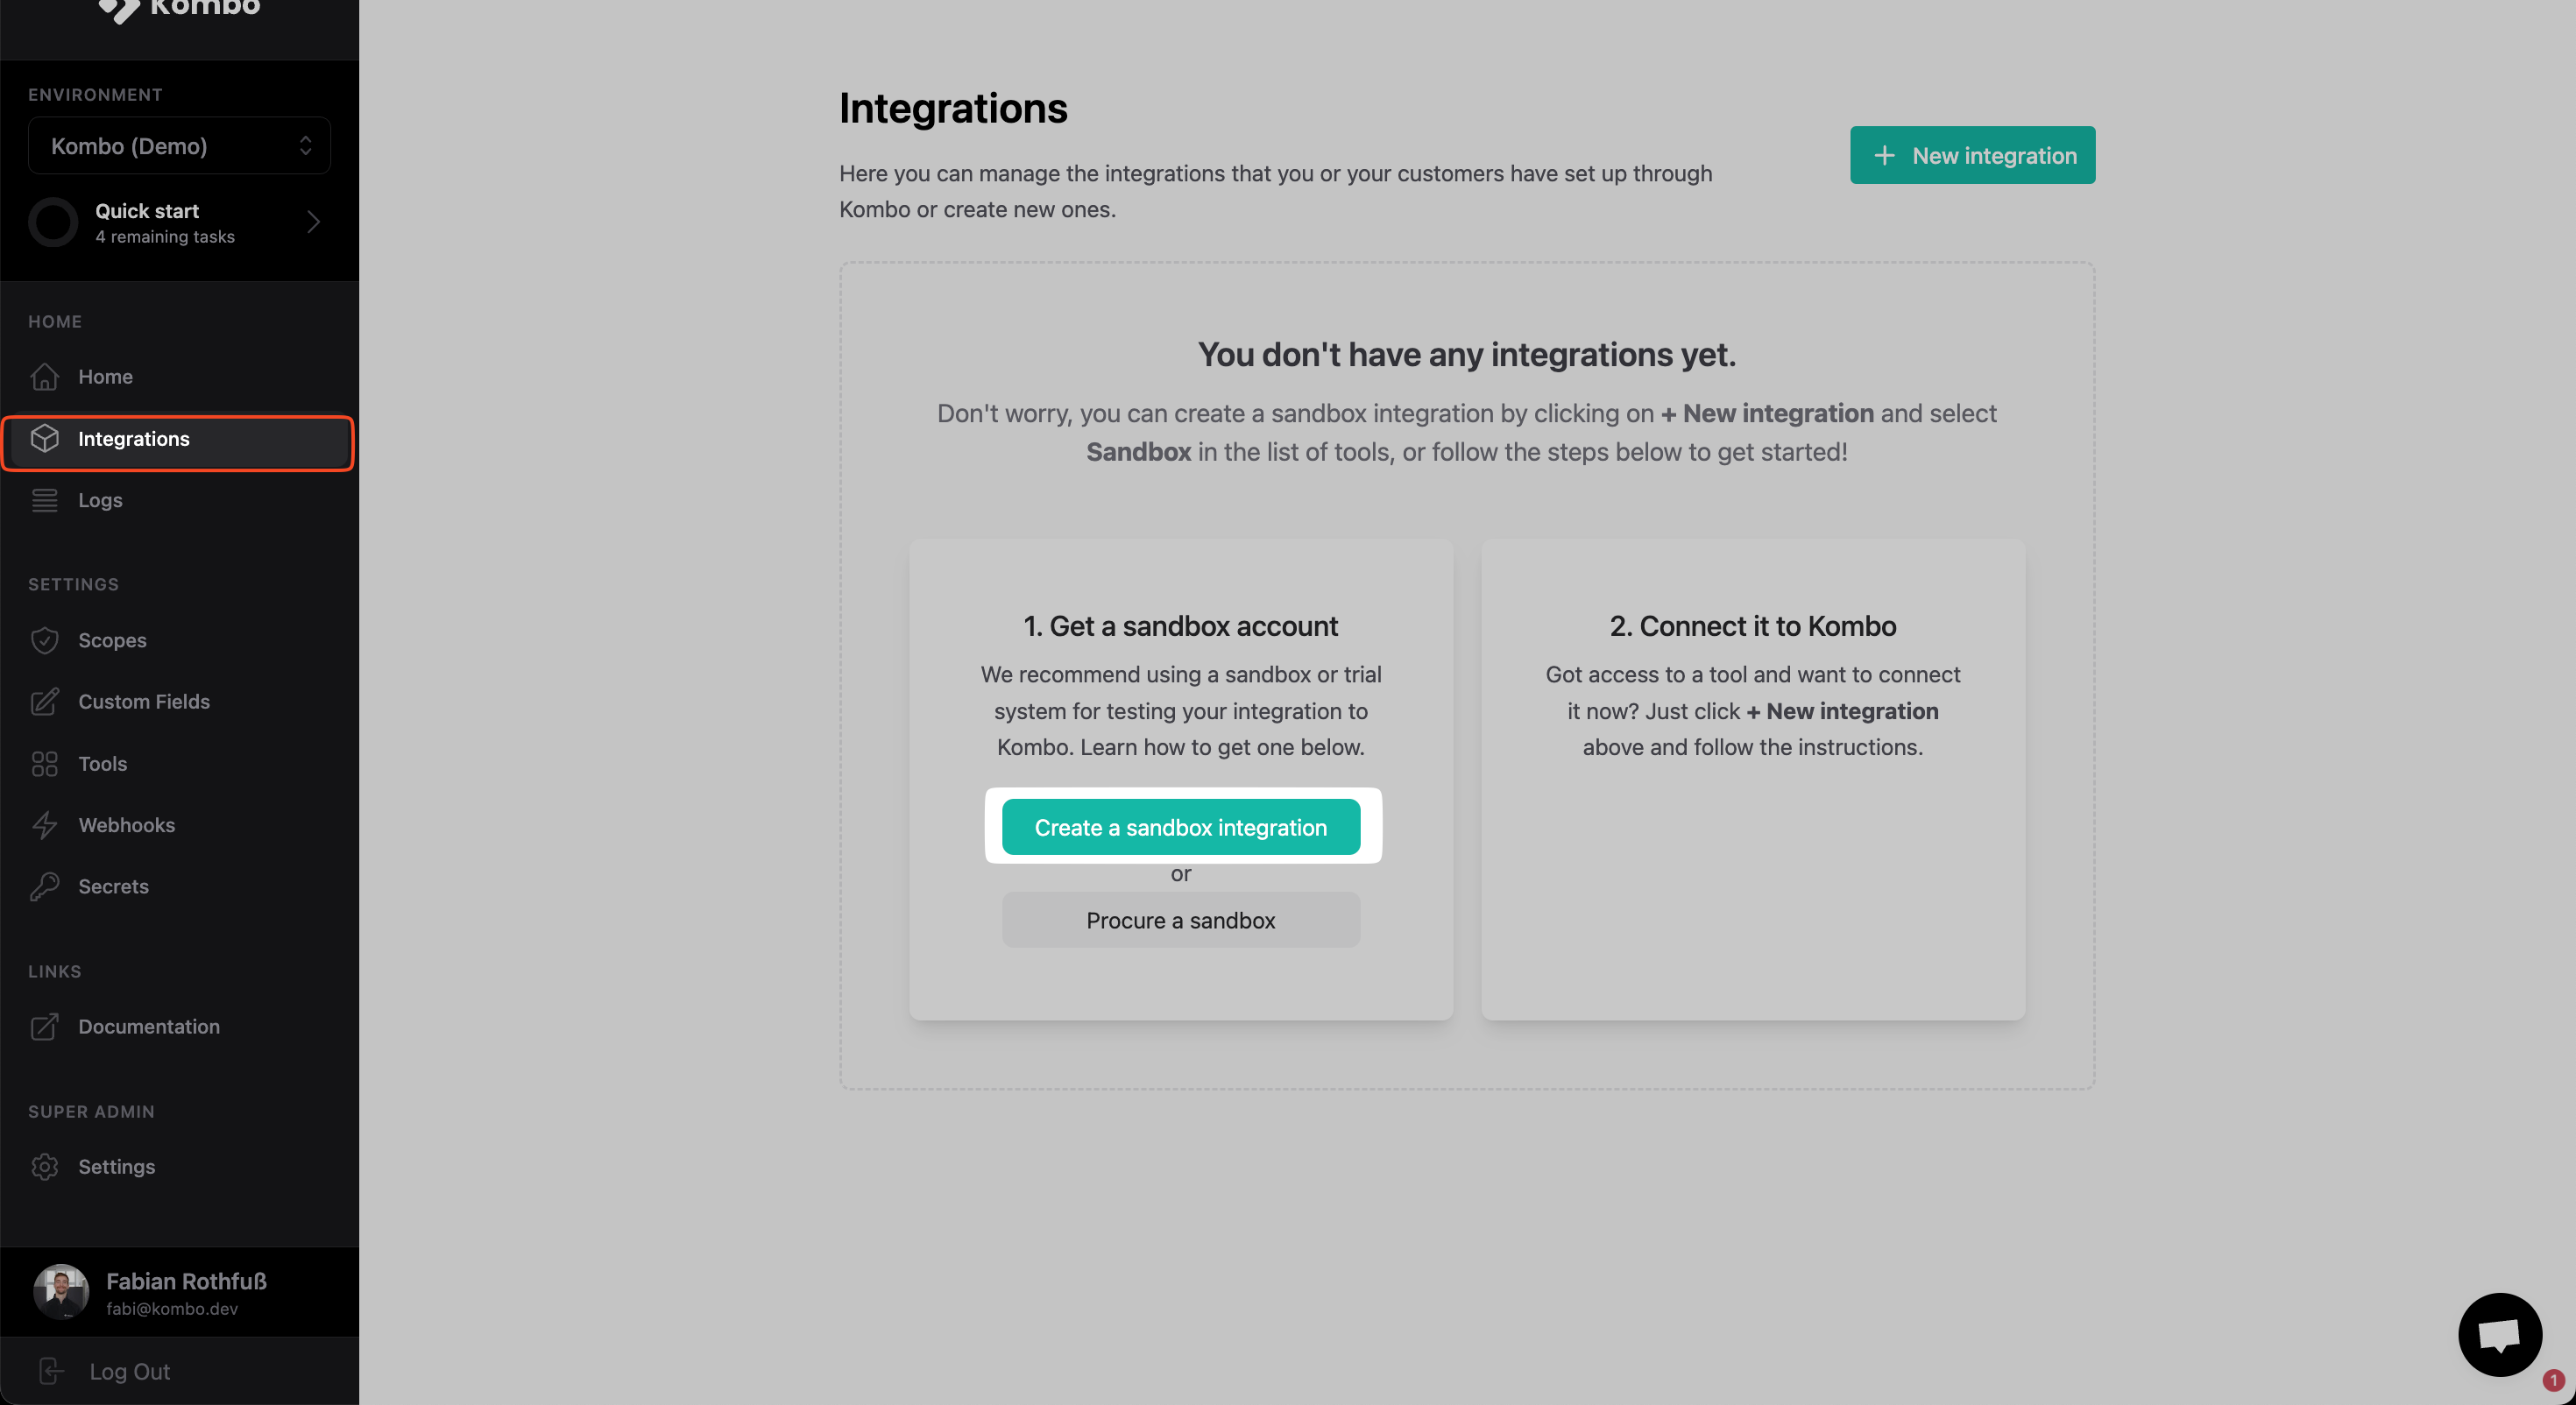This screenshot has height=1405, width=2576.
Task: Click '1. Get a sandbox account' heading
Action: coord(1180,626)
